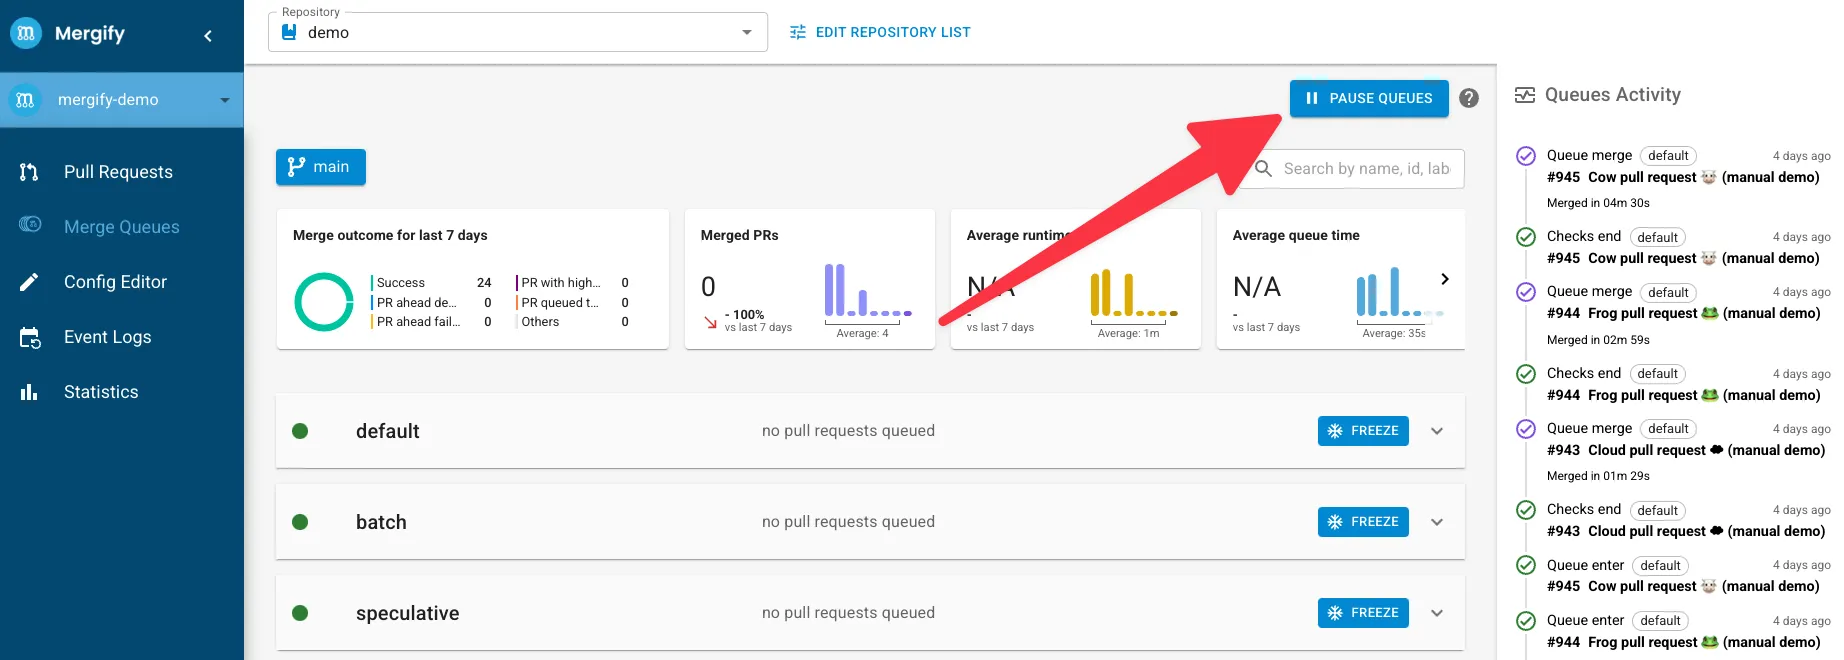The height and width of the screenshot is (660, 1844).
Task: Click the Pull Requests branch icon
Action: point(29,172)
